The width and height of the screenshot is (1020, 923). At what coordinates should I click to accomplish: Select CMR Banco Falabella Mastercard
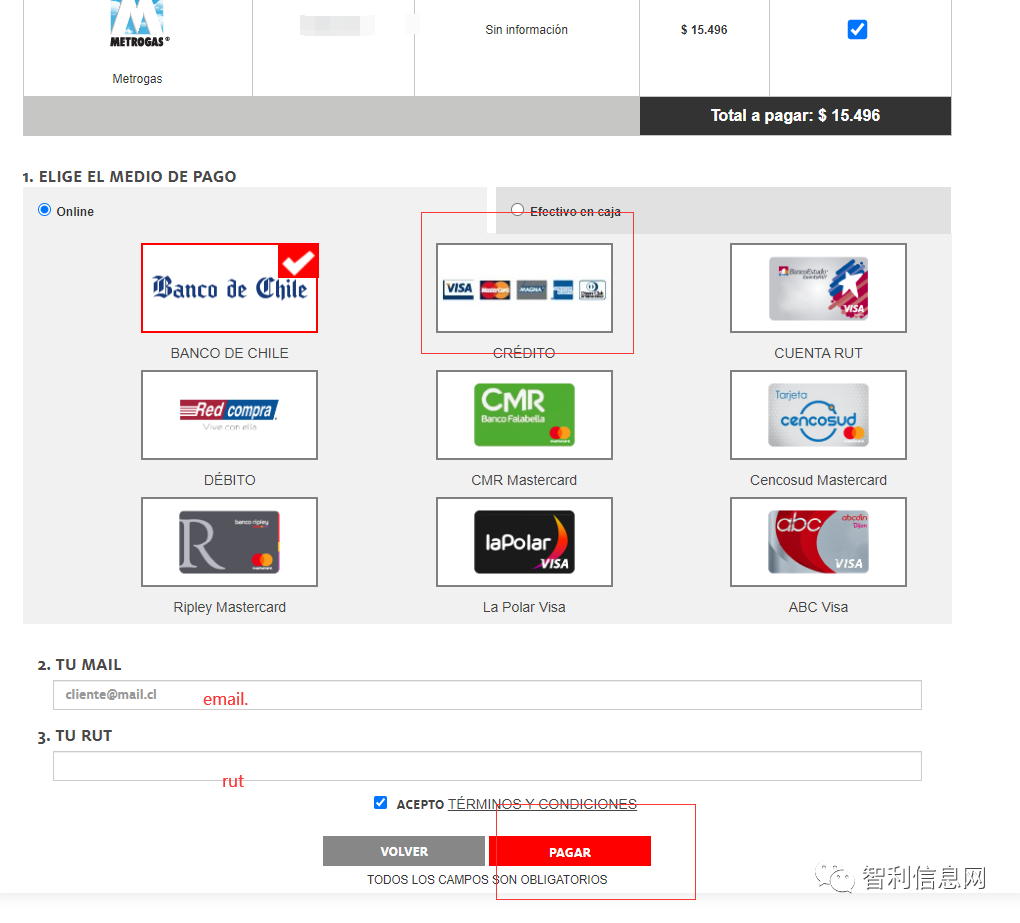(524, 415)
